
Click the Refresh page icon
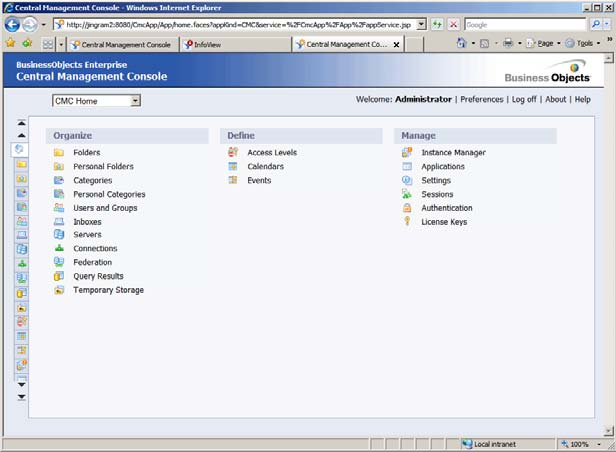pyautogui.click(x=436, y=25)
